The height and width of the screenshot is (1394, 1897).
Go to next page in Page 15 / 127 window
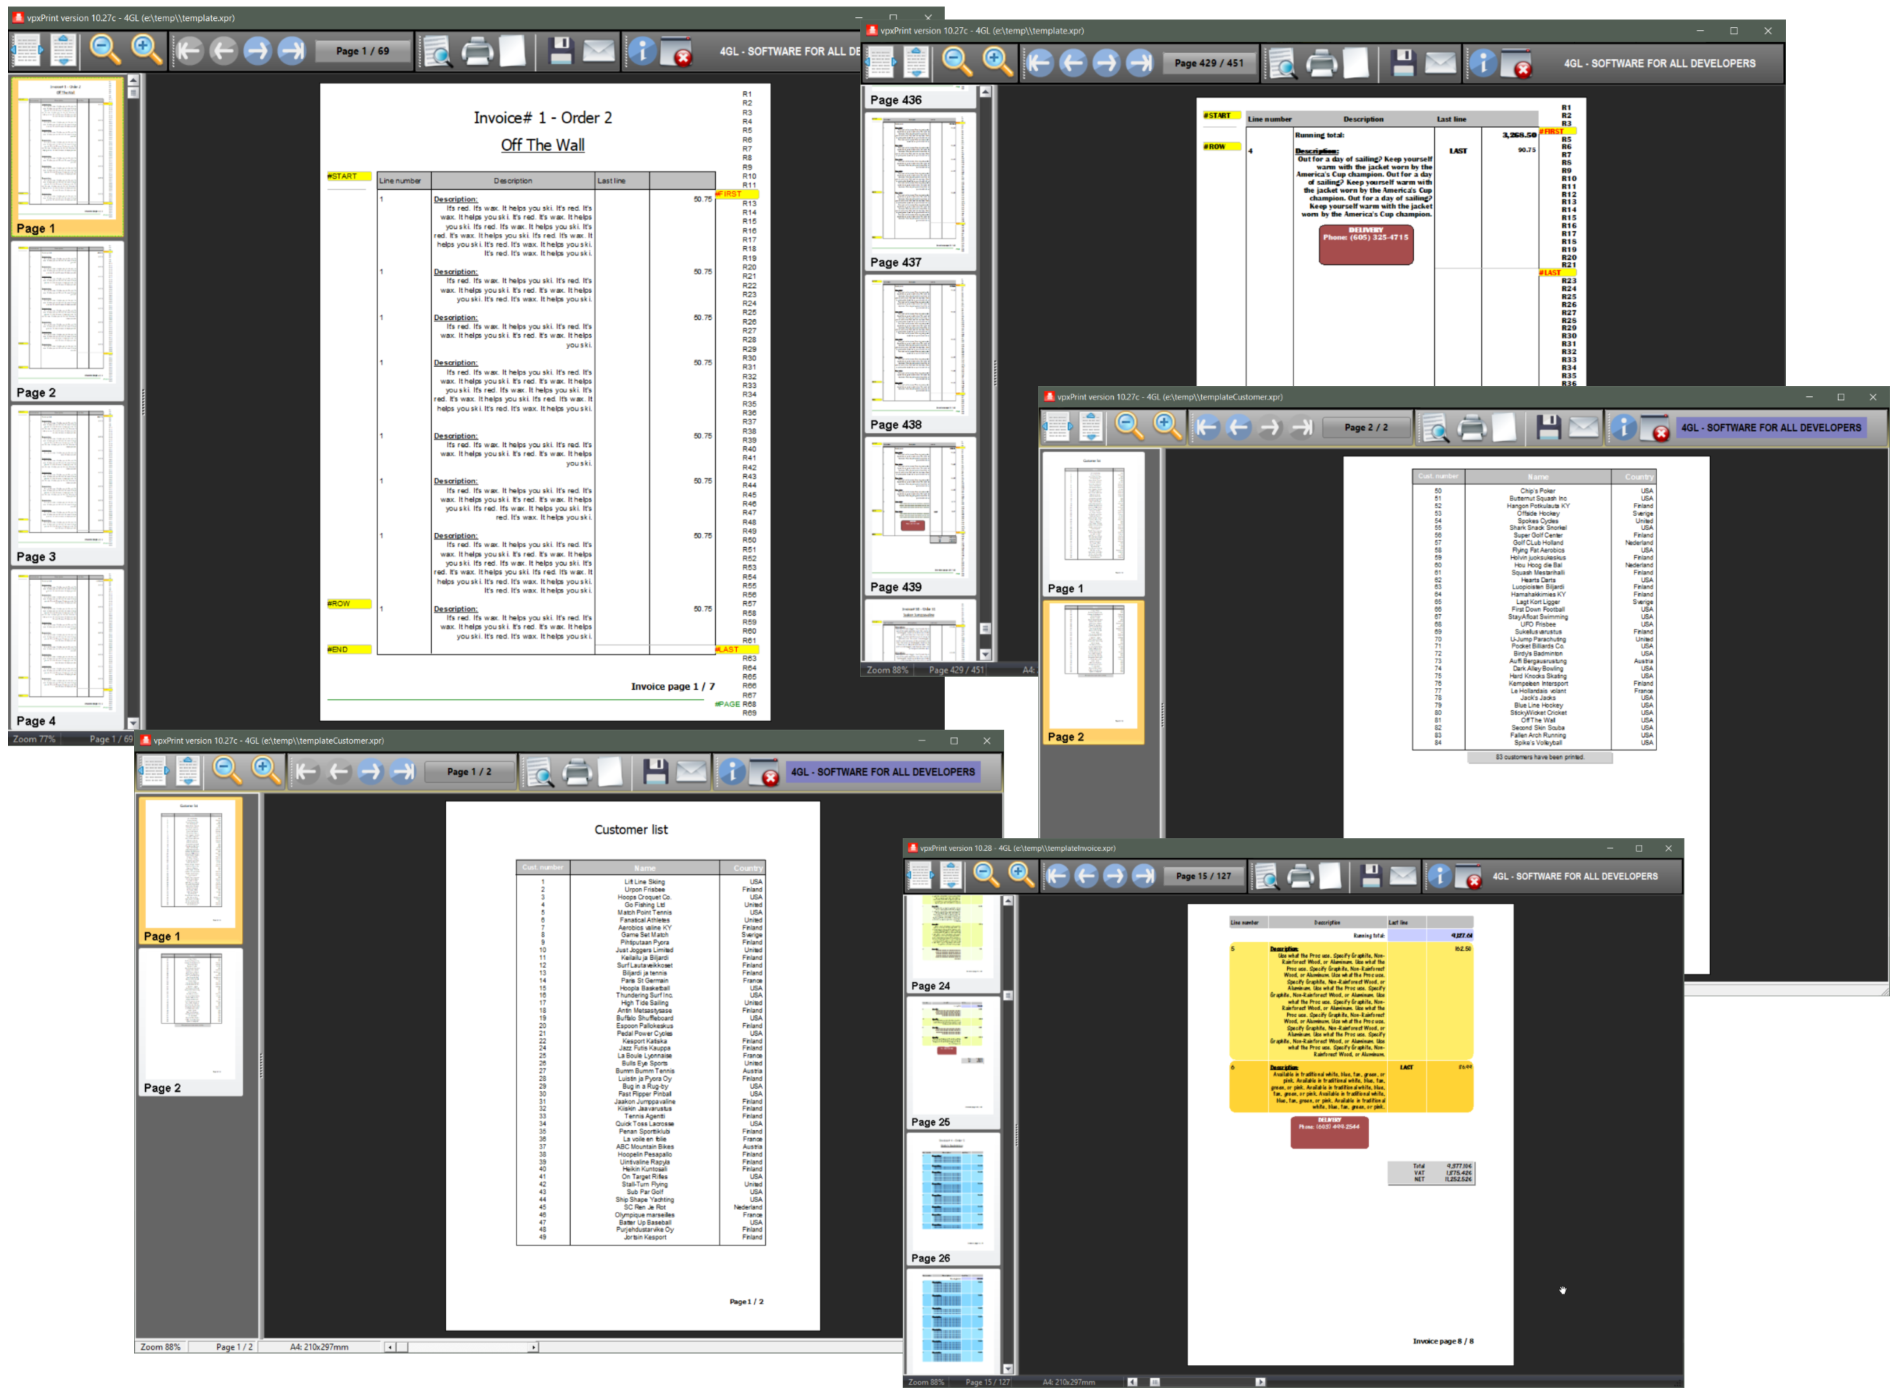(x=1113, y=876)
